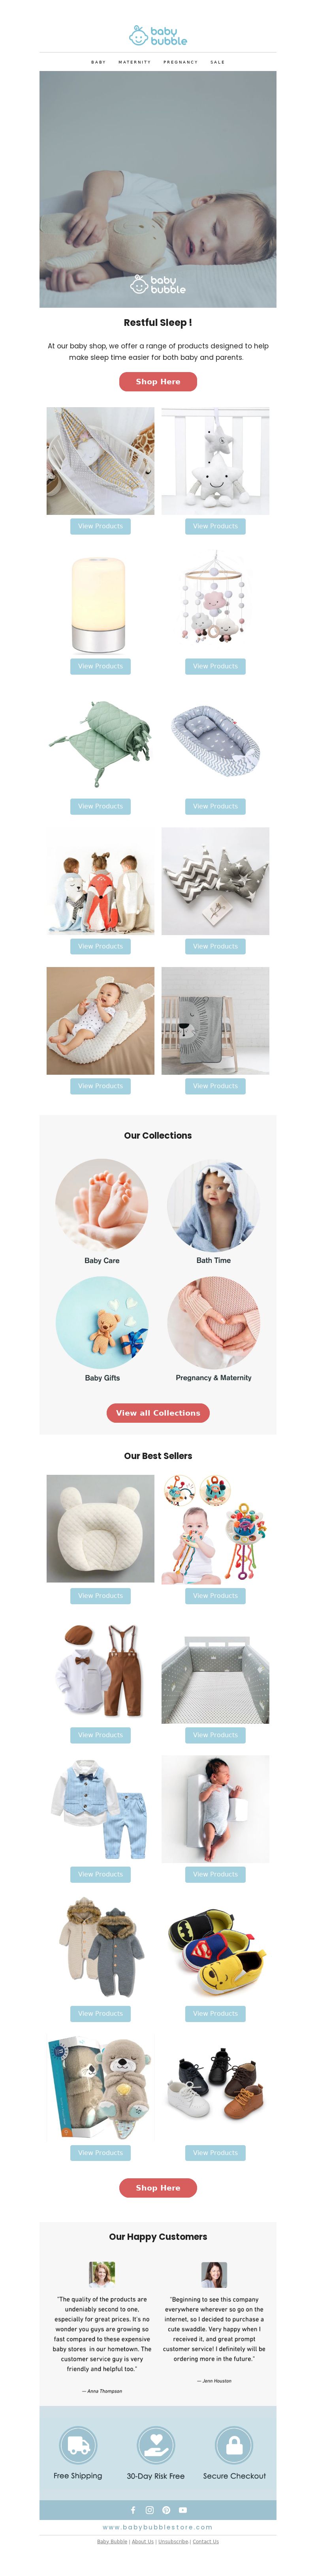Screen dimensions: 316x2576
Task: Open the Pinterest icon in footer
Action: pos(166,2510)
